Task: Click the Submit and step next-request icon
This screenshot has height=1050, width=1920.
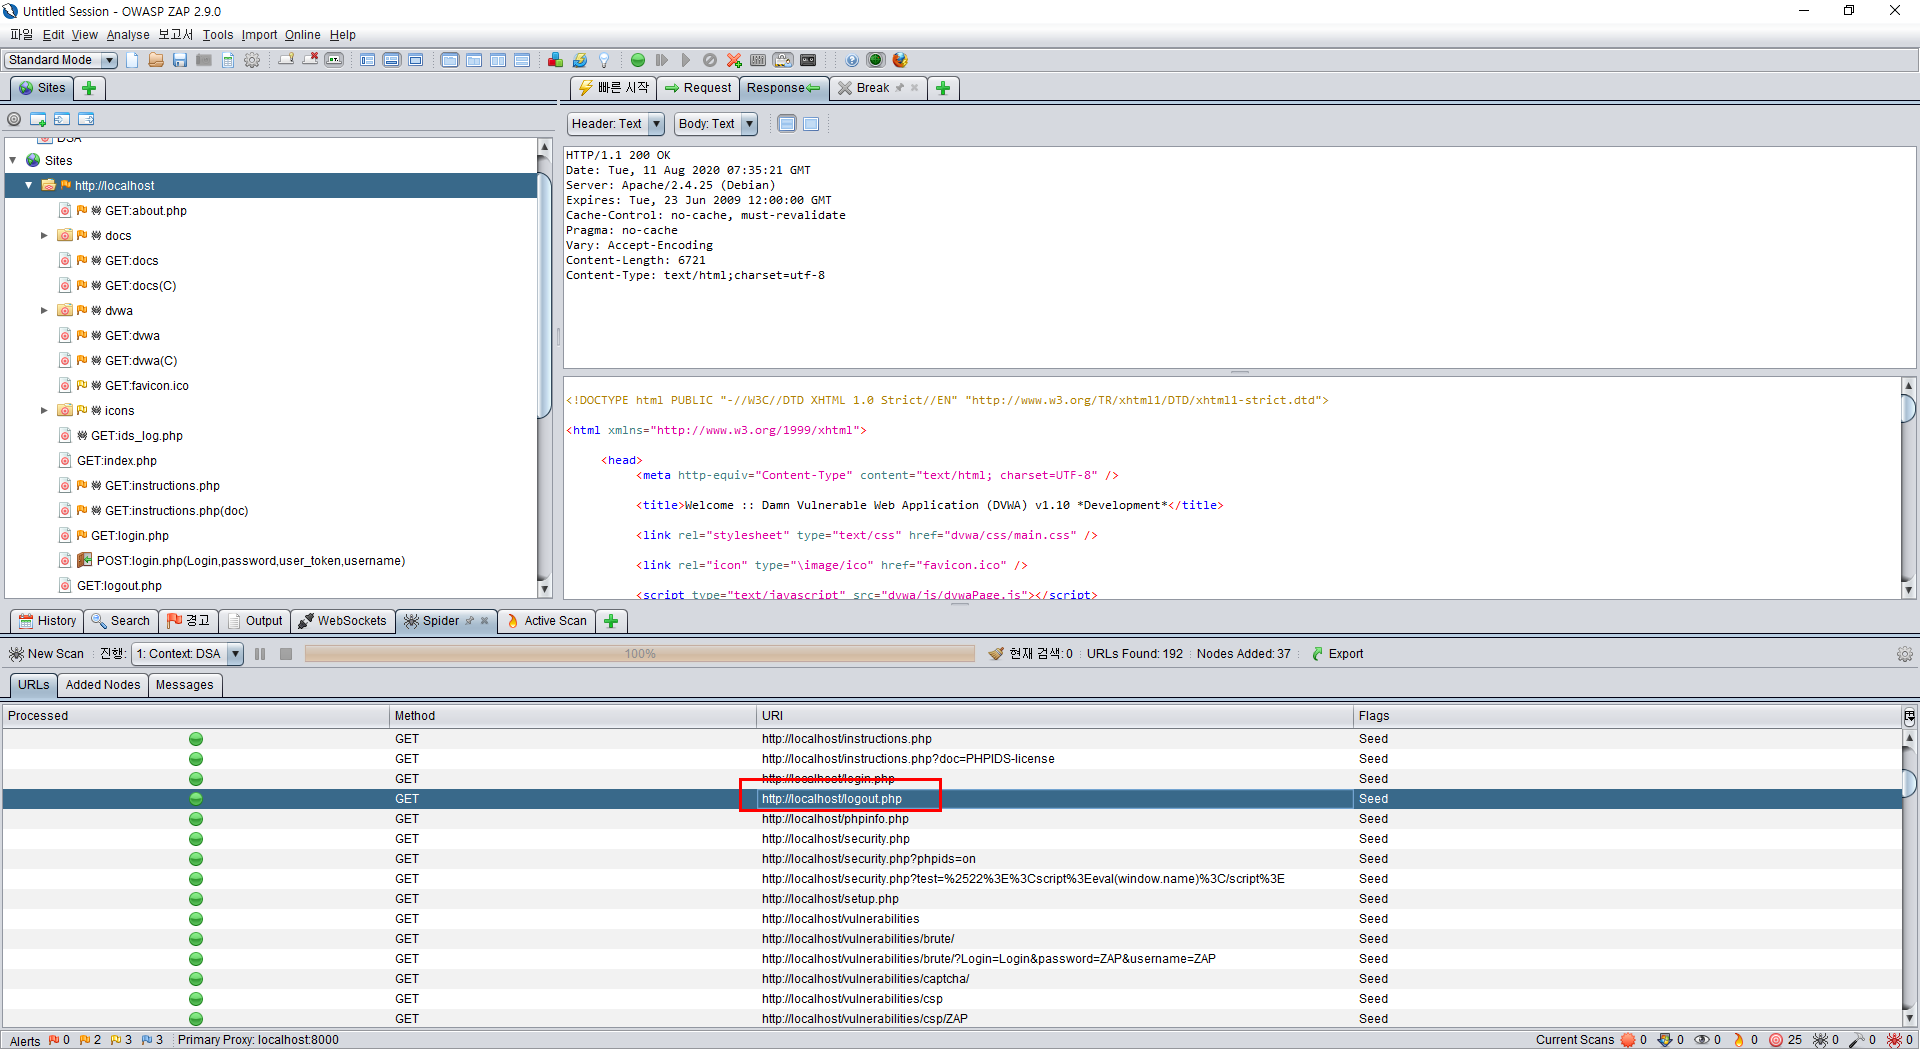Action: coord(662,60)
